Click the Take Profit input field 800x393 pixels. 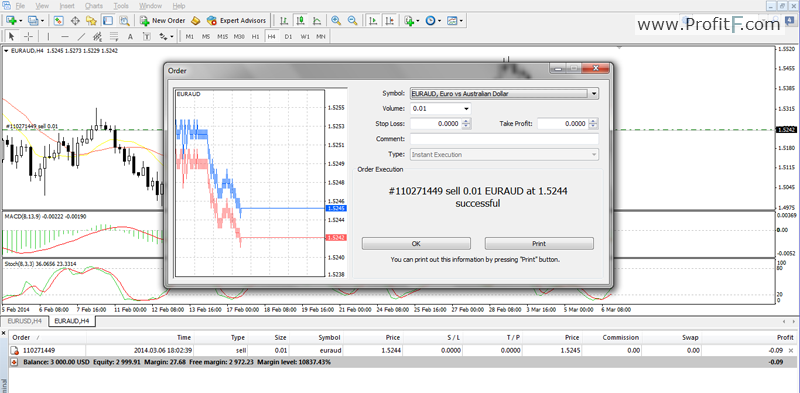[563, 124]
